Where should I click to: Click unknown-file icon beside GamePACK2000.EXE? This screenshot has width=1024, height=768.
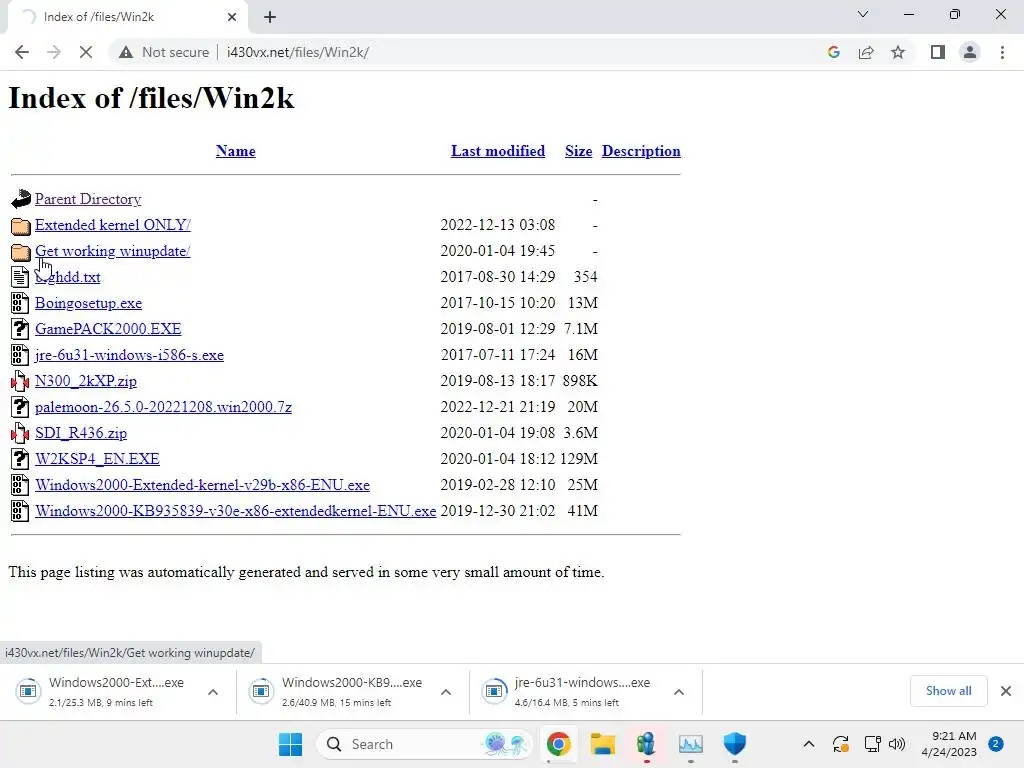point(20,328)
